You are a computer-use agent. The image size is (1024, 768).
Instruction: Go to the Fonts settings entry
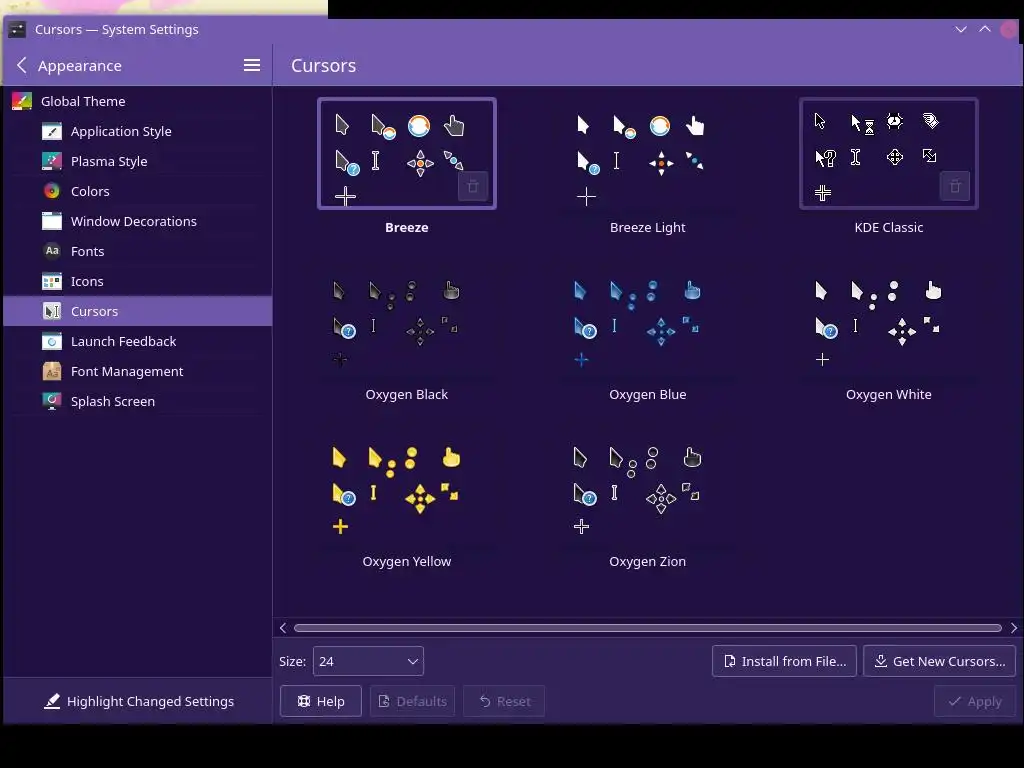tap(137, 251)
